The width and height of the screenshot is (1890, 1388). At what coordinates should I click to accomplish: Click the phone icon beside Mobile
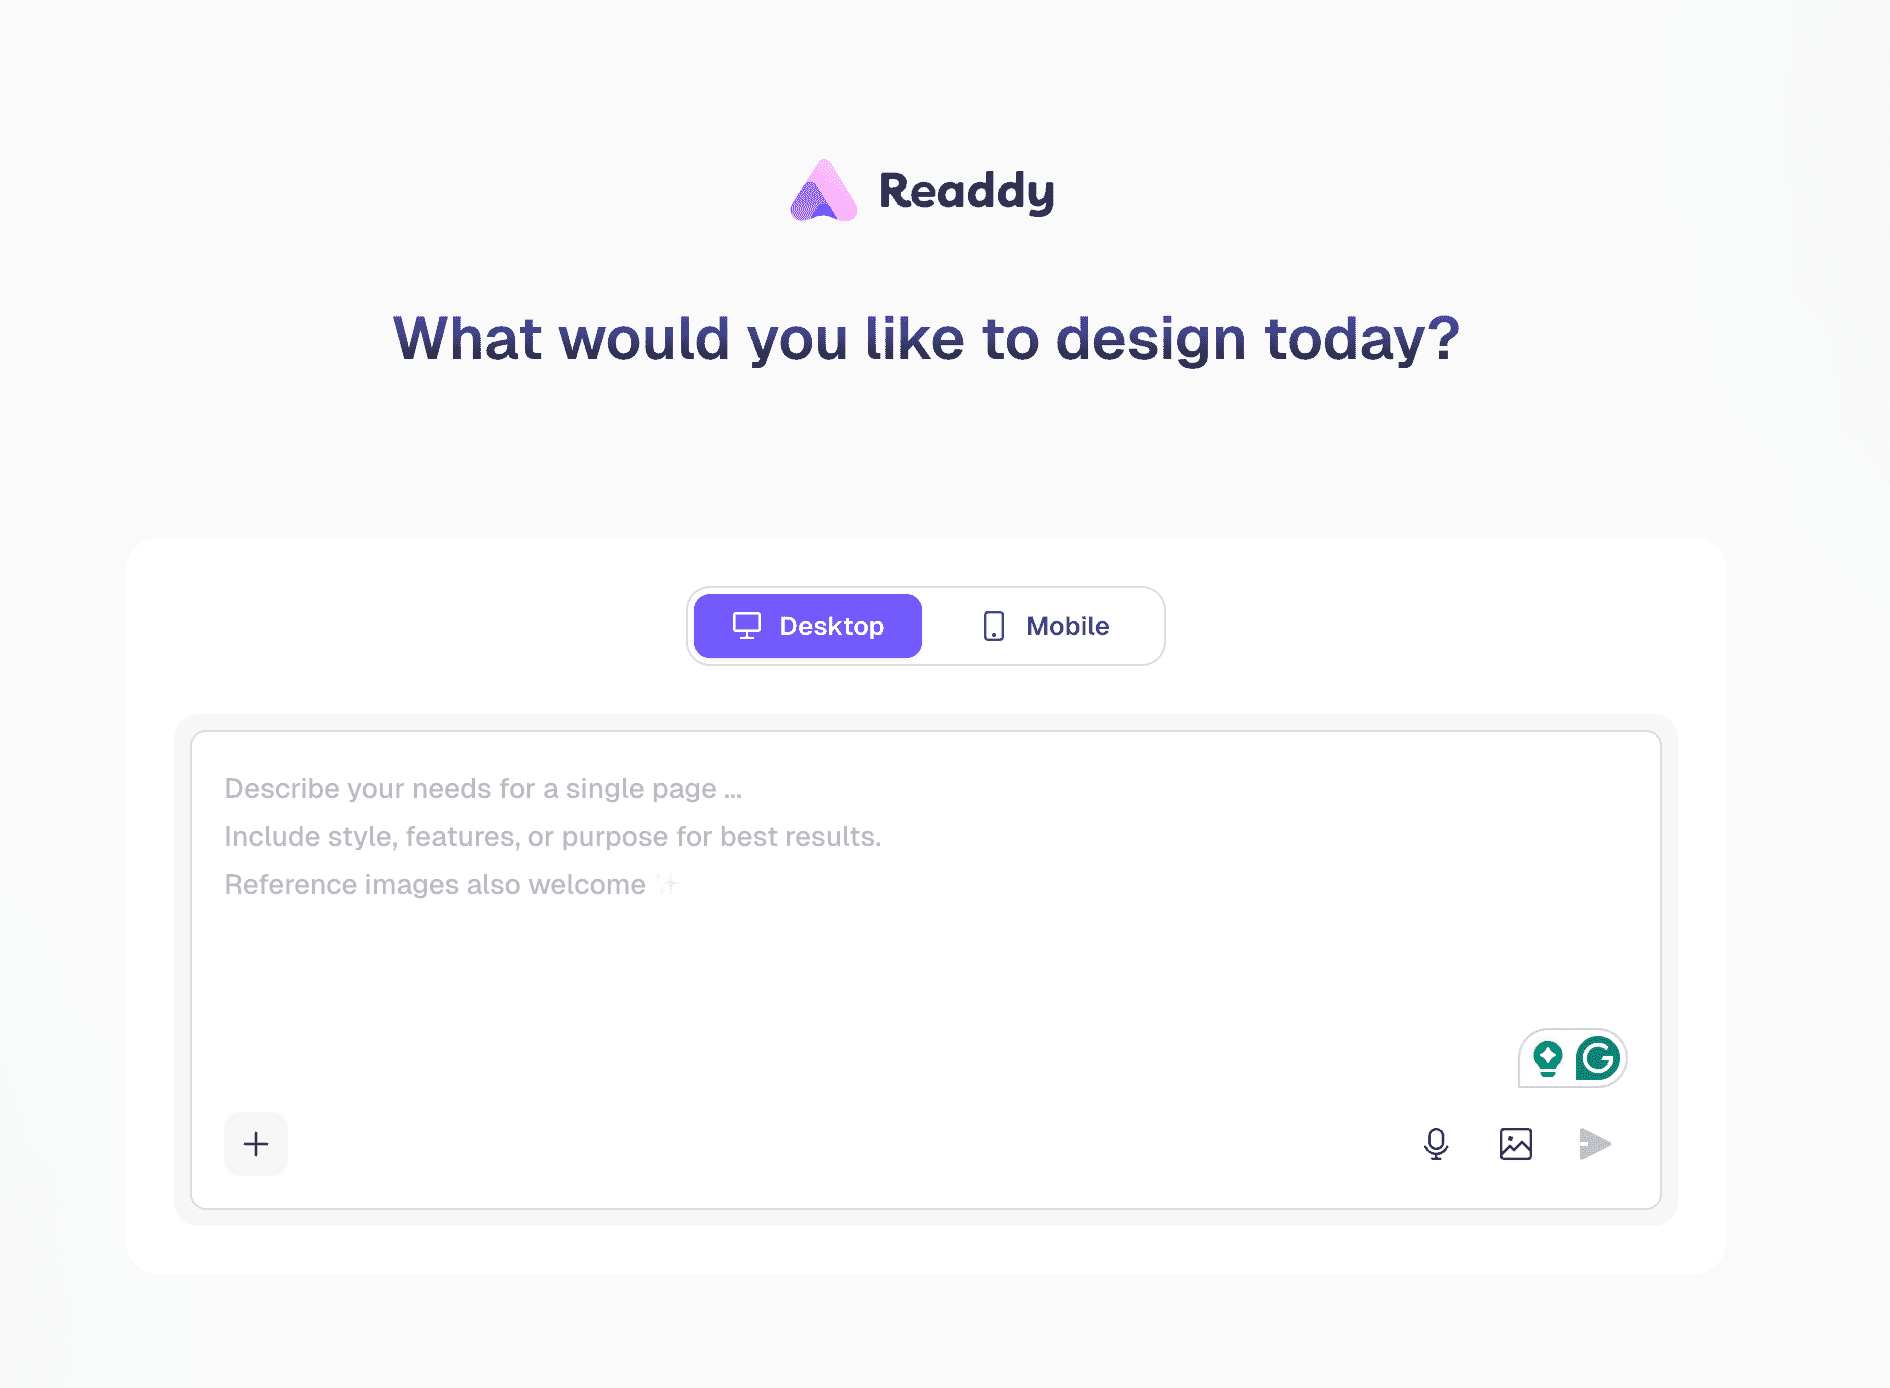point(994,626)
